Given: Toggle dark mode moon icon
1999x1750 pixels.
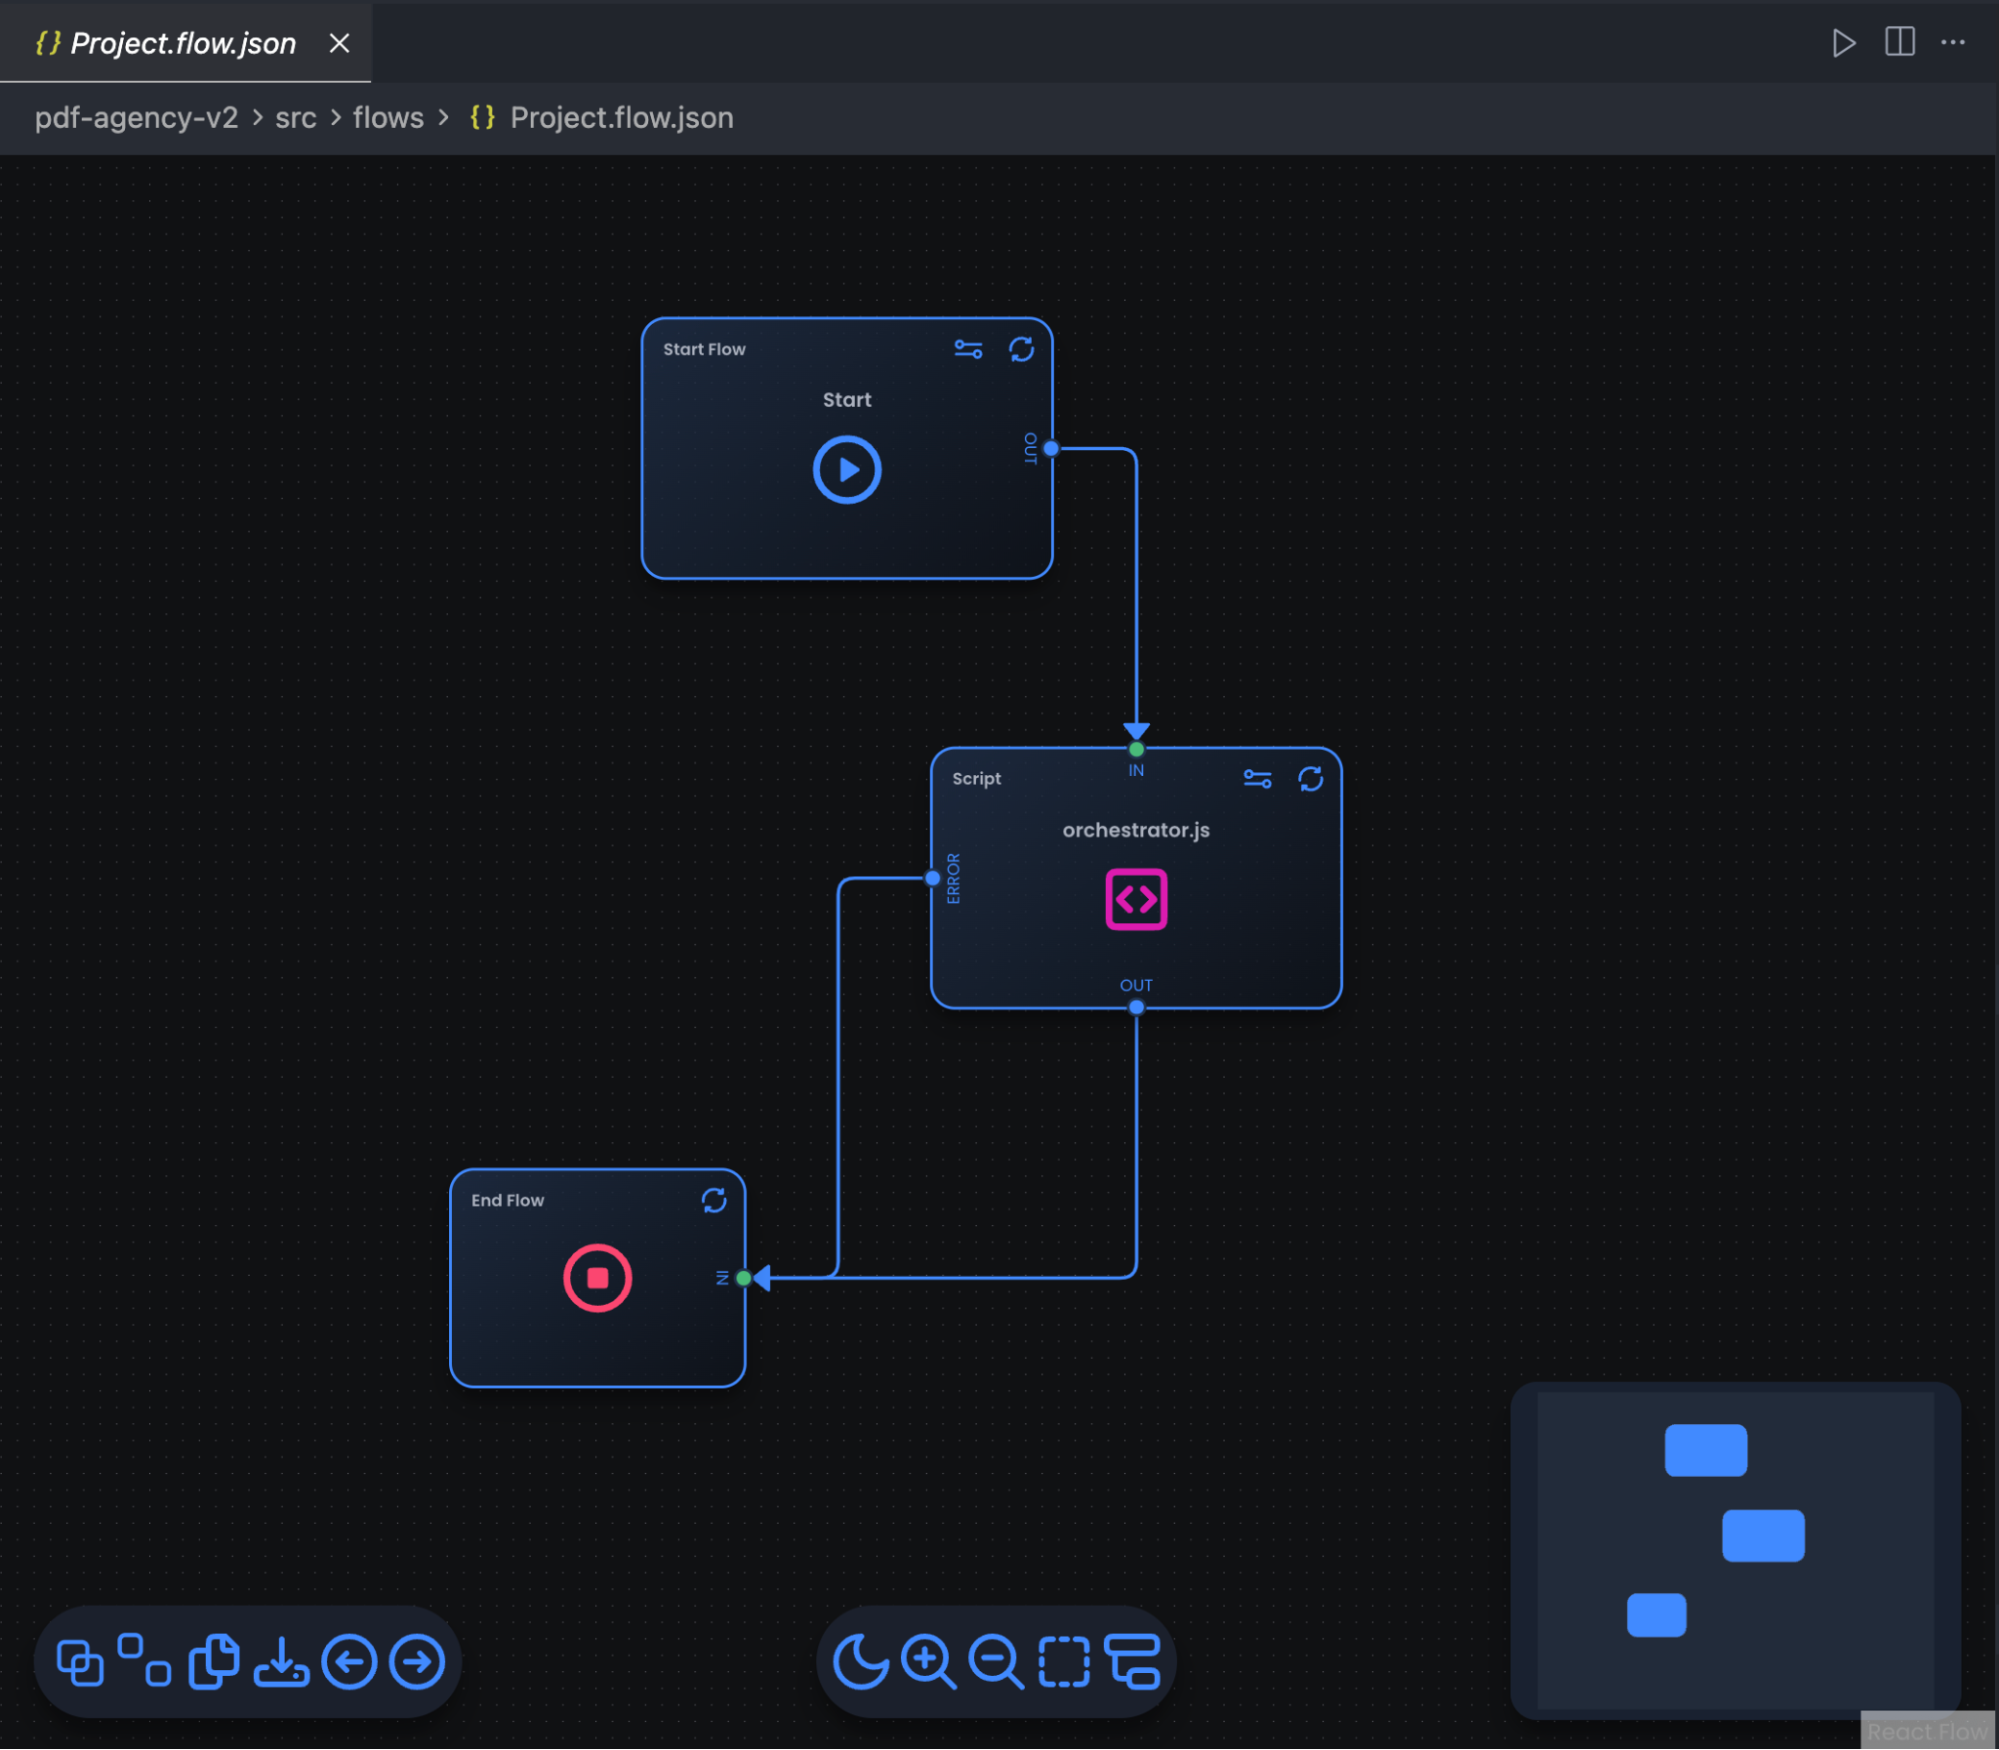Looking at the screenshot, I should point(860,1663).
